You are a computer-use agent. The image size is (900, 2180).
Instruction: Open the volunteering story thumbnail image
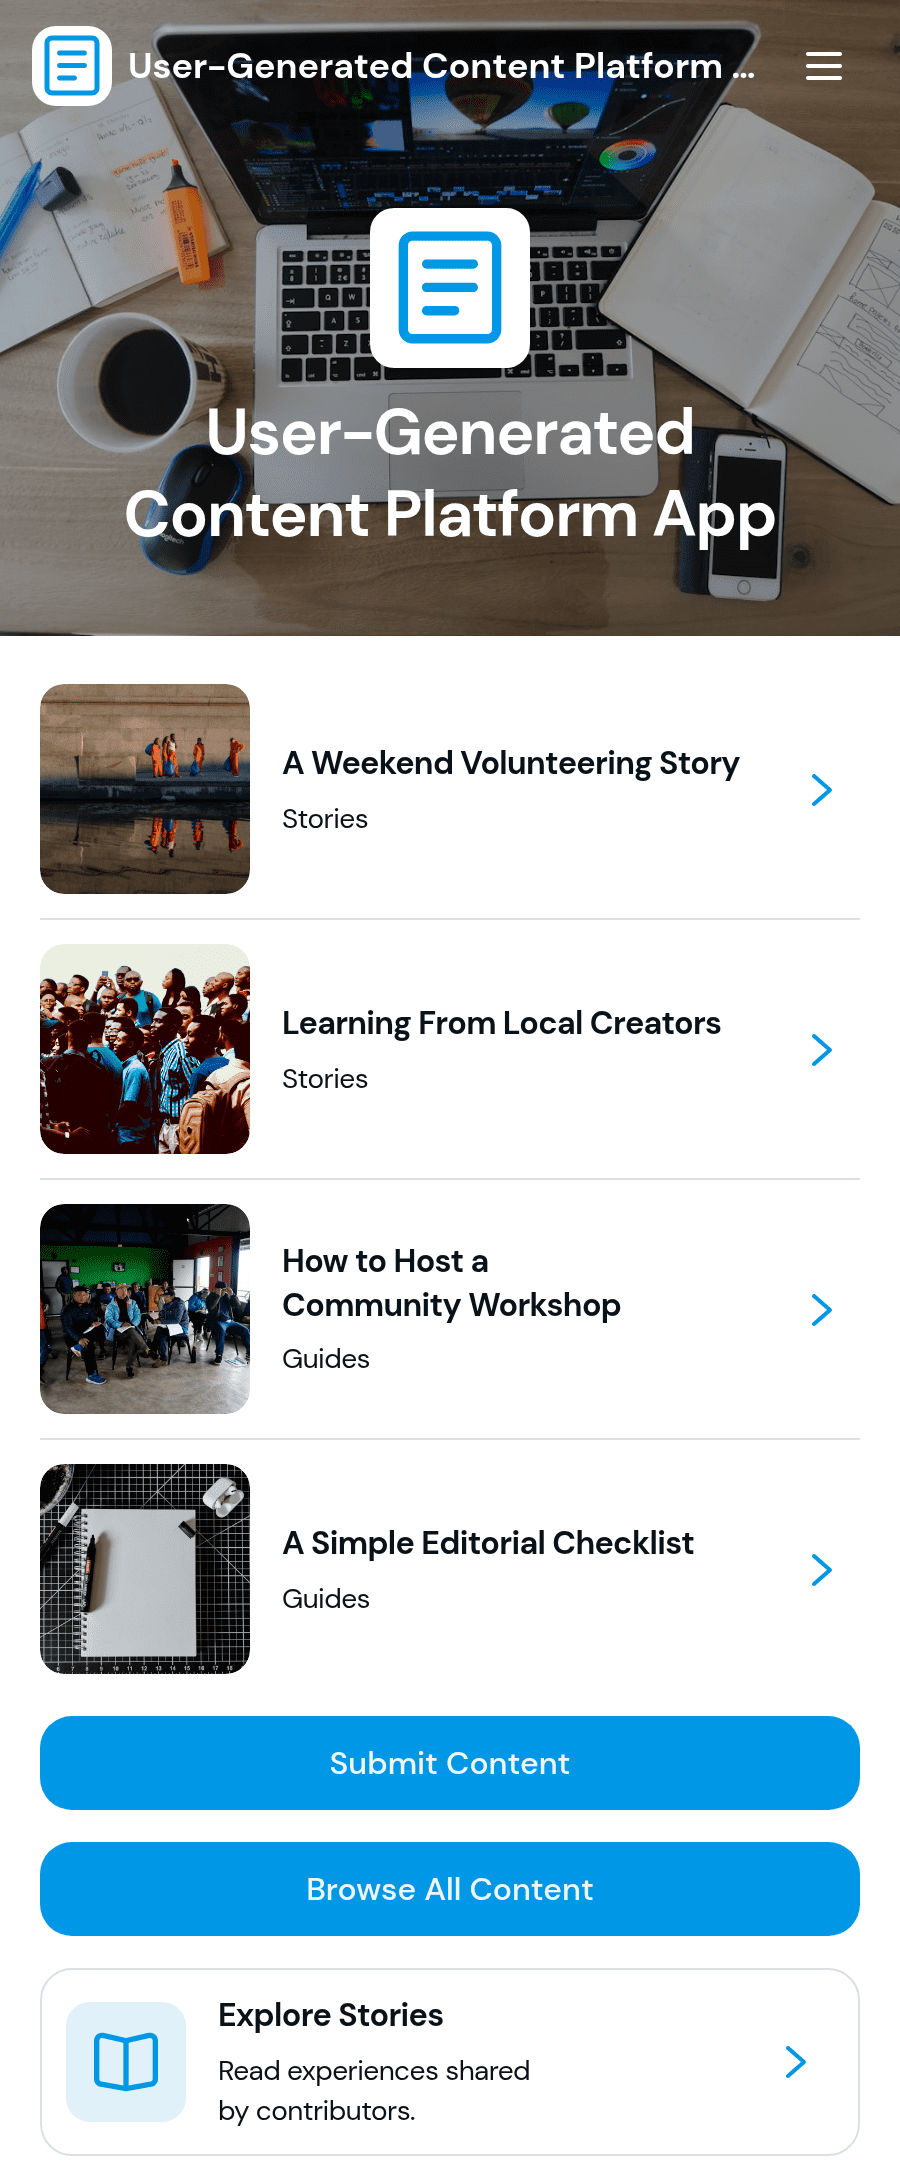[x=145, y=789]
